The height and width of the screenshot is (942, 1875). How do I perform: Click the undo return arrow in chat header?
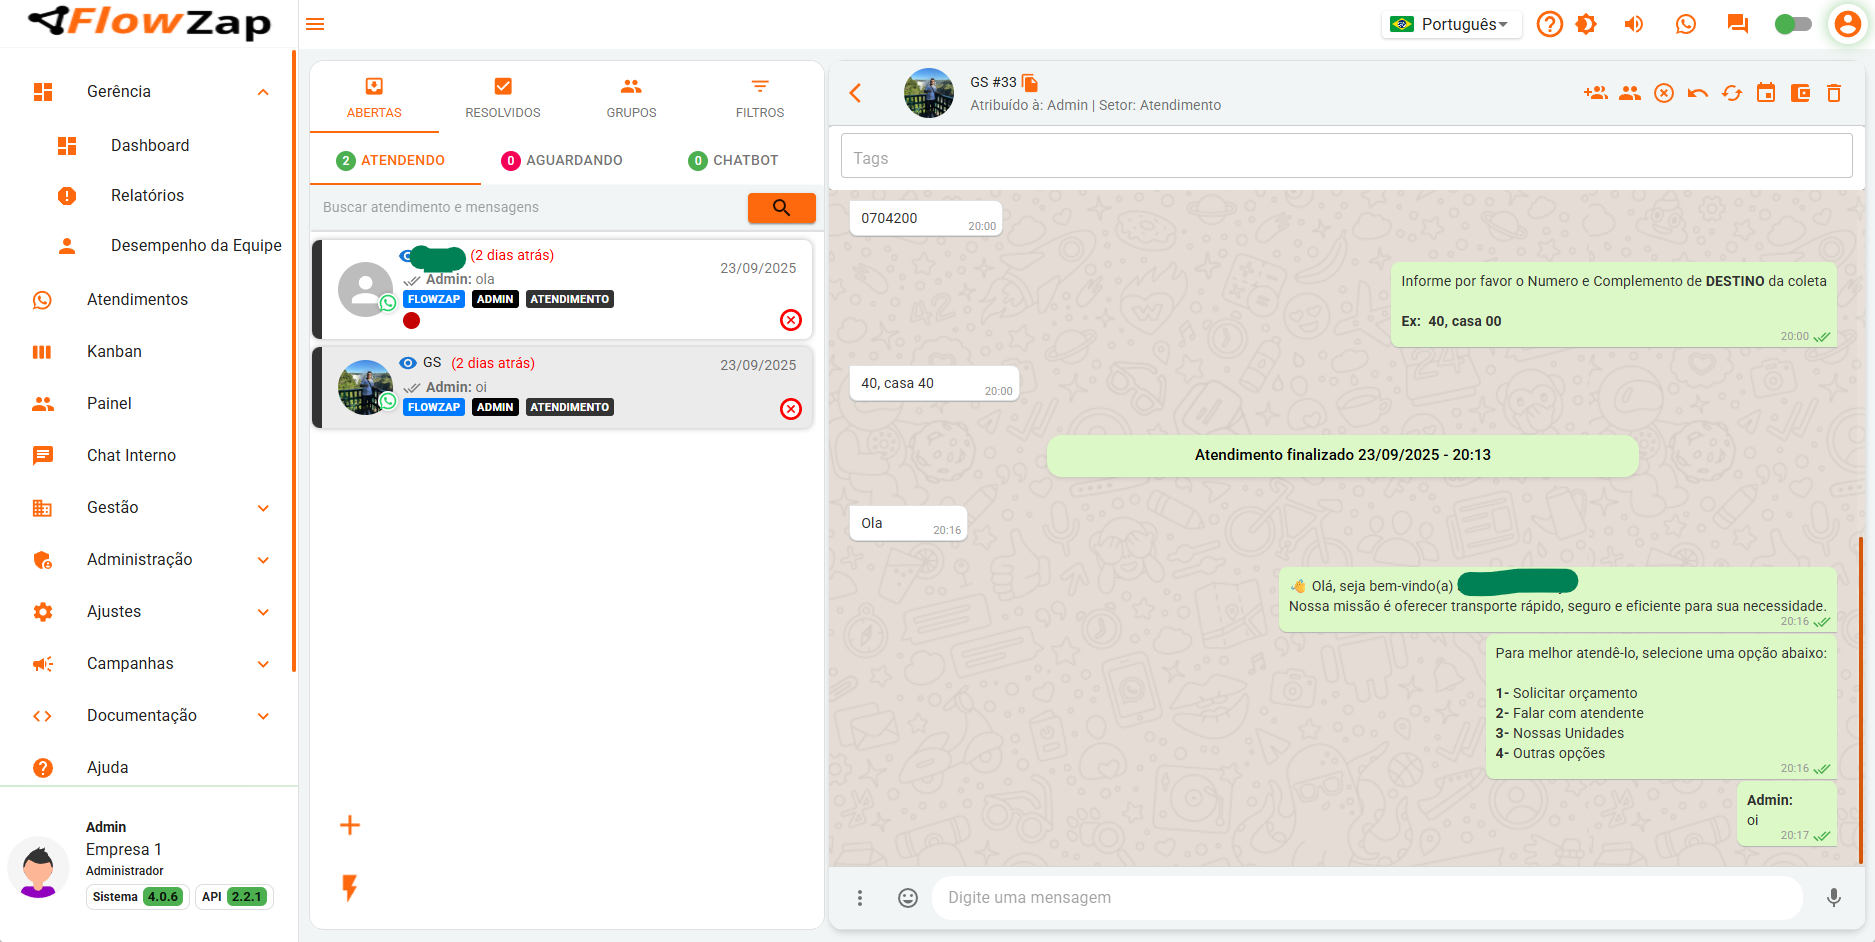tap(1698, 93)
